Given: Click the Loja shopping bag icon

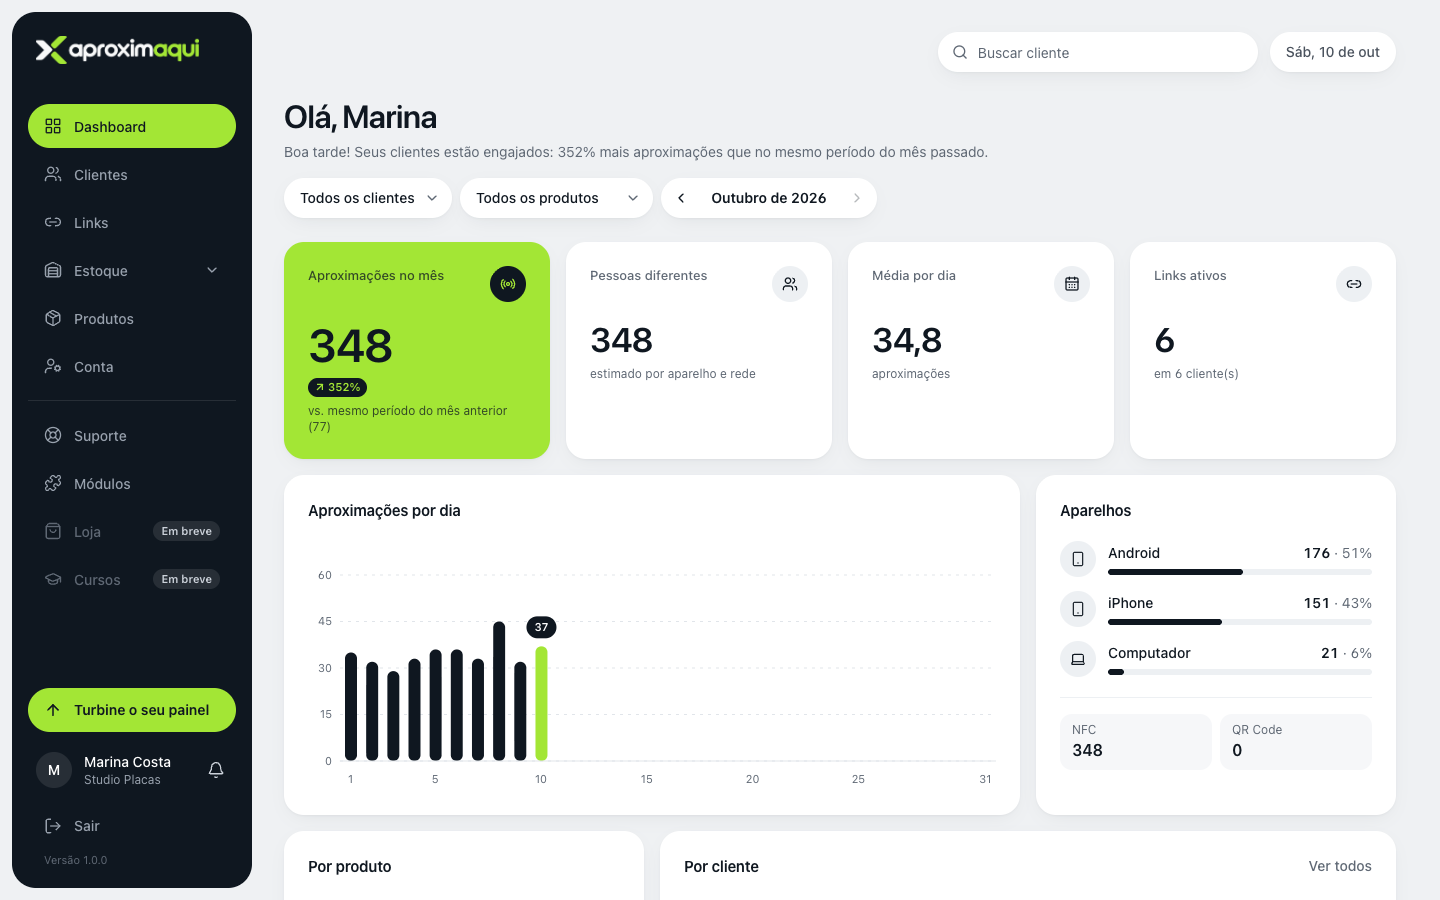Looking at the screenshot, I should (x=53, y=531).
